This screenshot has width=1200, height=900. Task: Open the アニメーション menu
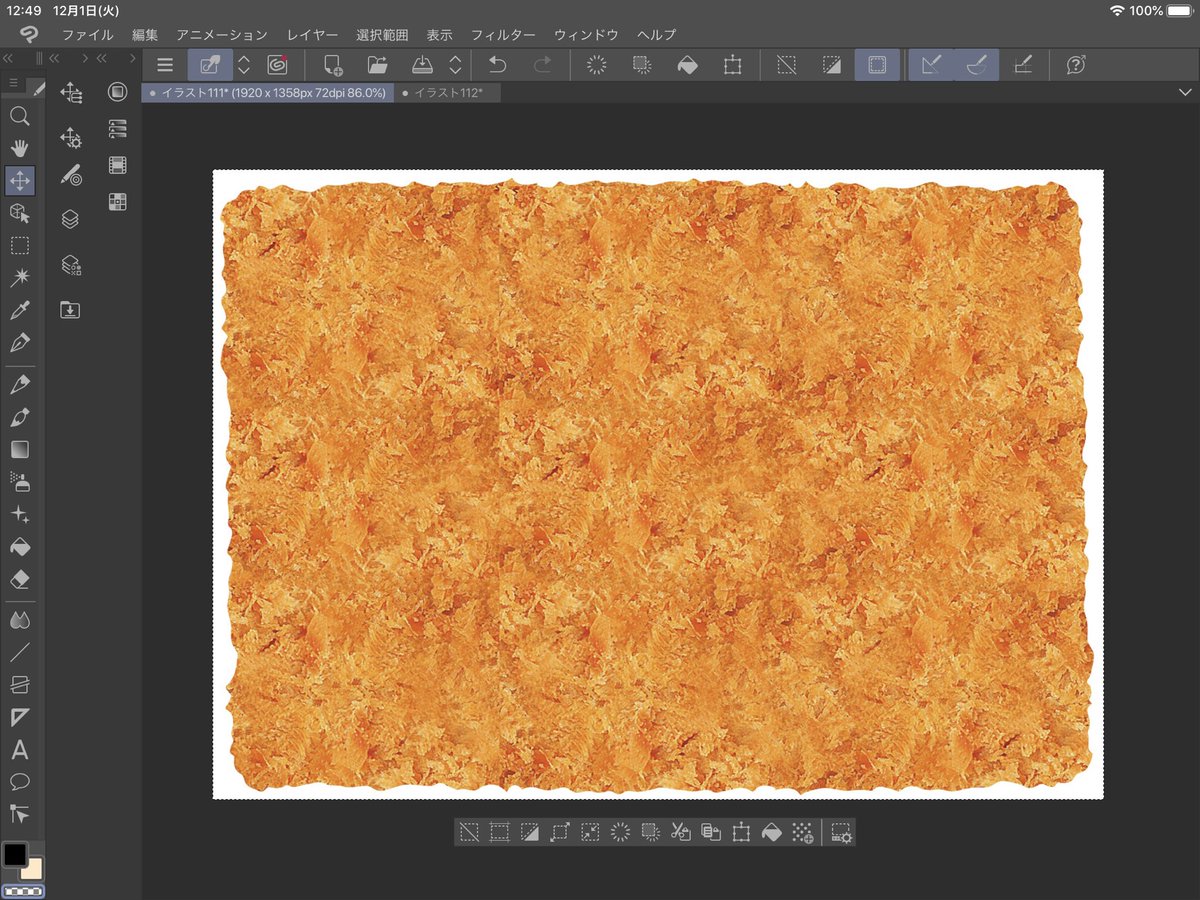pos(222,35)
